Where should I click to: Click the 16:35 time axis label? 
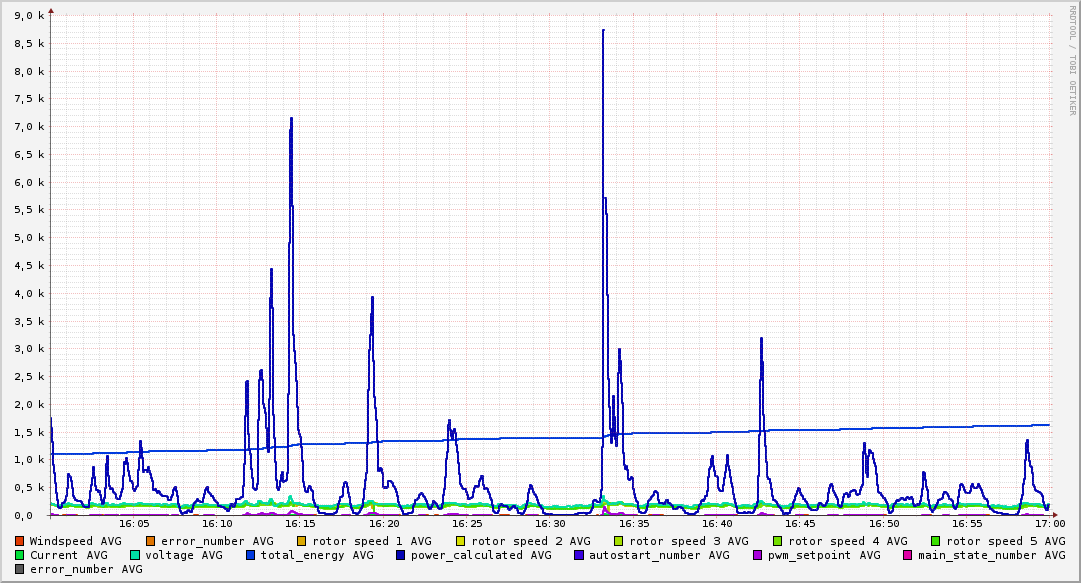634,524
